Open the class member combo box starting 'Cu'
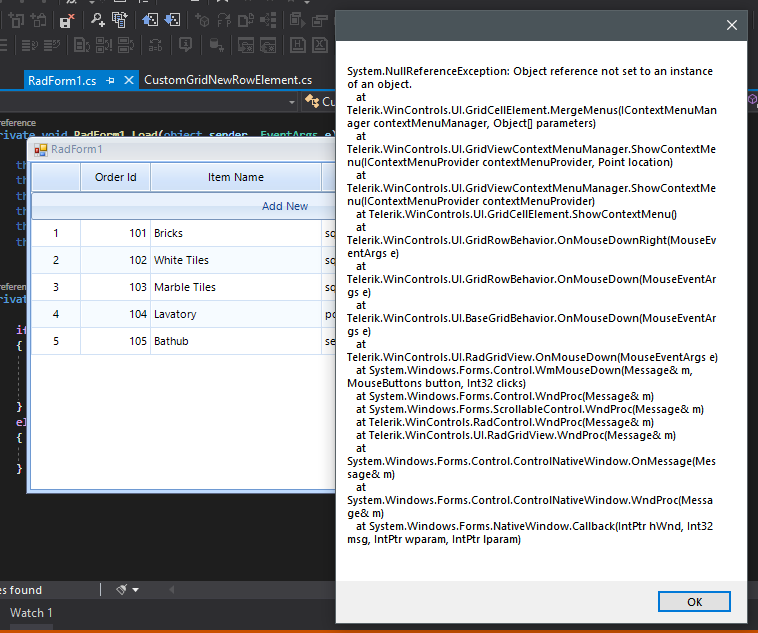Image resolution: width=758 pixels, height=633 pixels. click(x=319, y=102)
